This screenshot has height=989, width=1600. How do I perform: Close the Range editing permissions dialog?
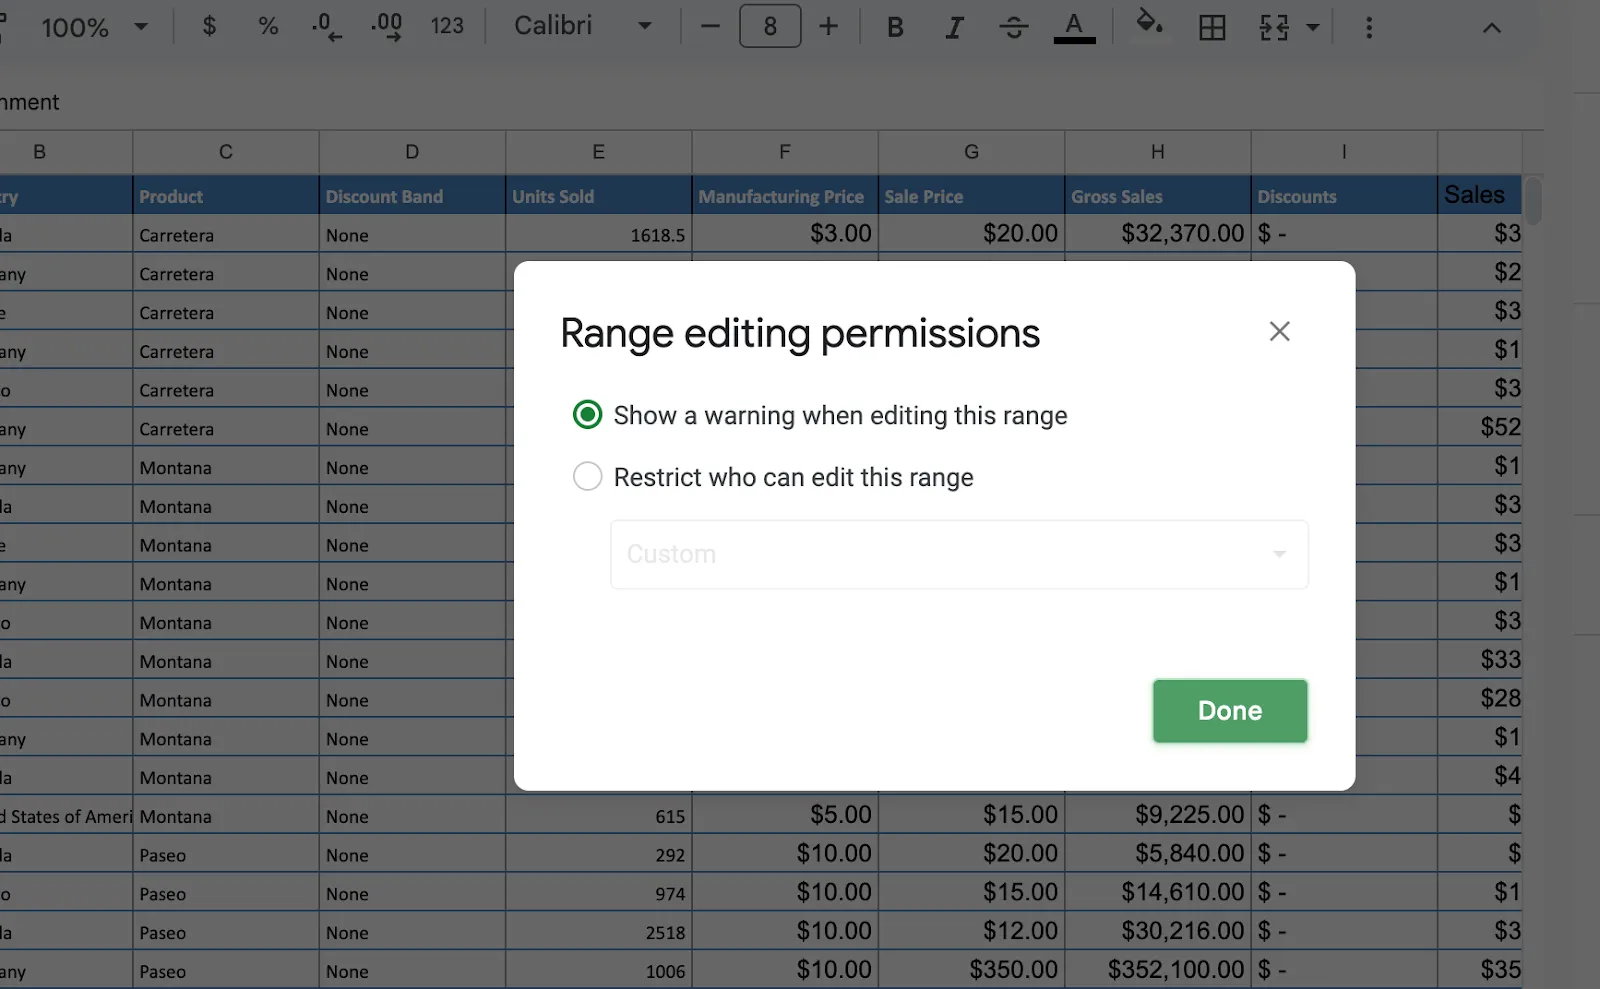1279,331
